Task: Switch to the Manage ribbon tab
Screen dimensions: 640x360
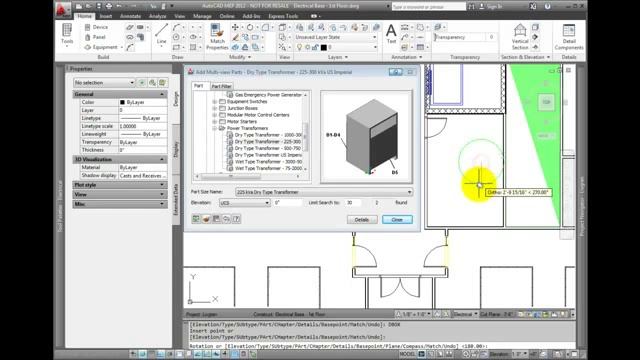Action: (202, 16)
